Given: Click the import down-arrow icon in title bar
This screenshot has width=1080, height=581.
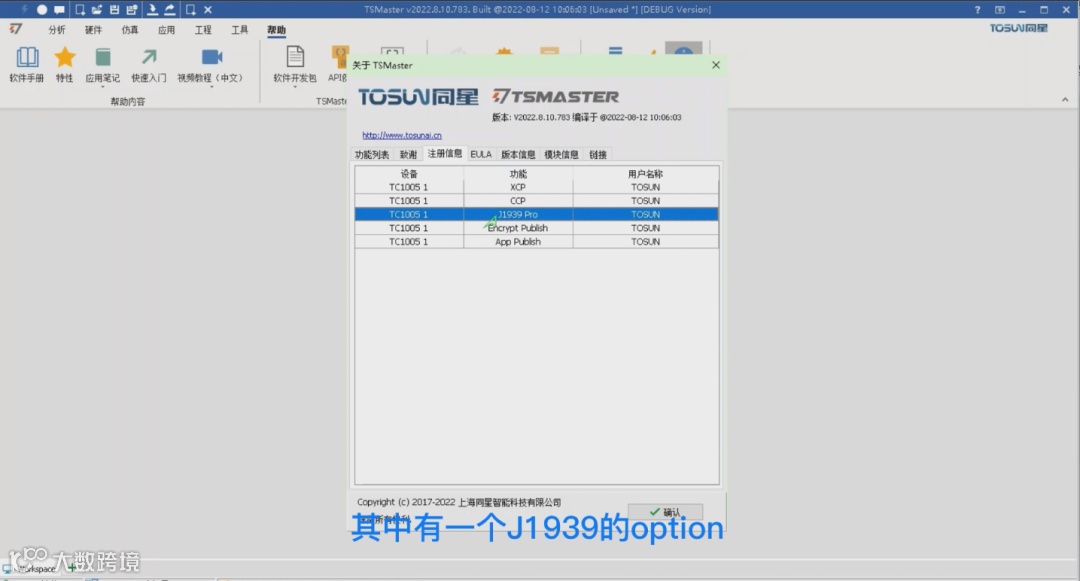Looking at the screenshot, I should coord(152,10).
